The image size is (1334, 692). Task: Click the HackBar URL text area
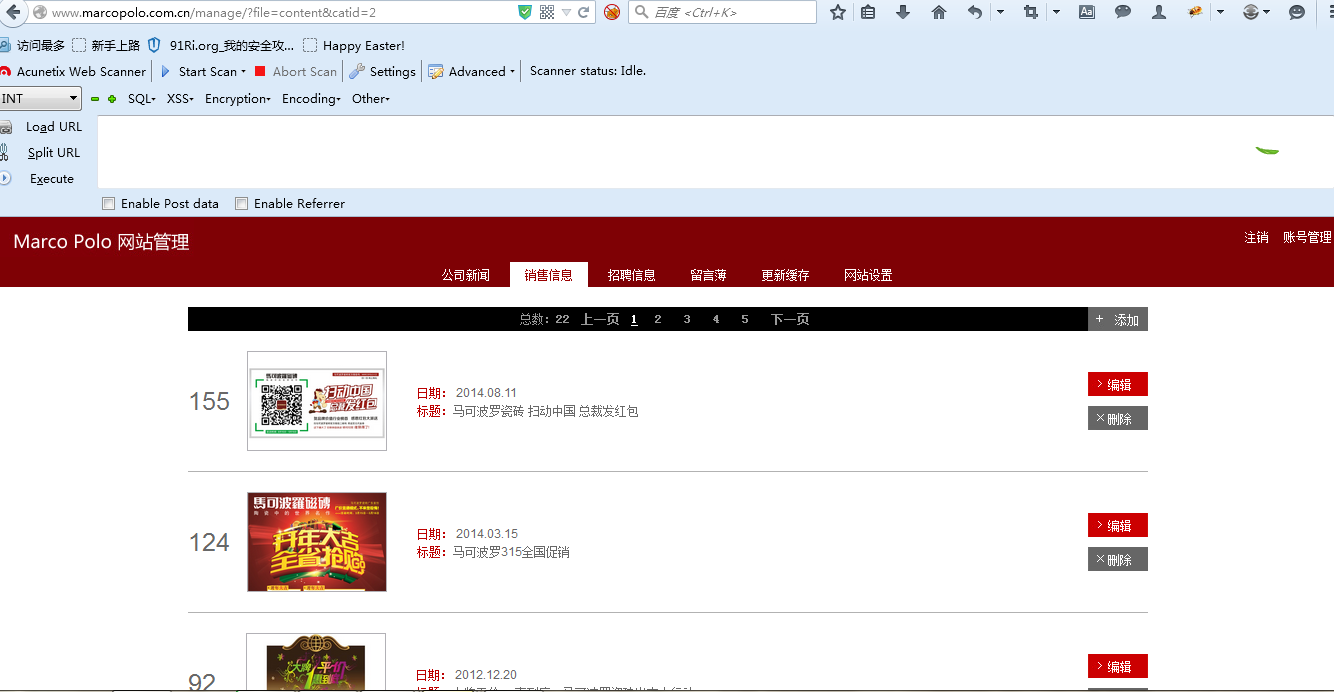715,152
